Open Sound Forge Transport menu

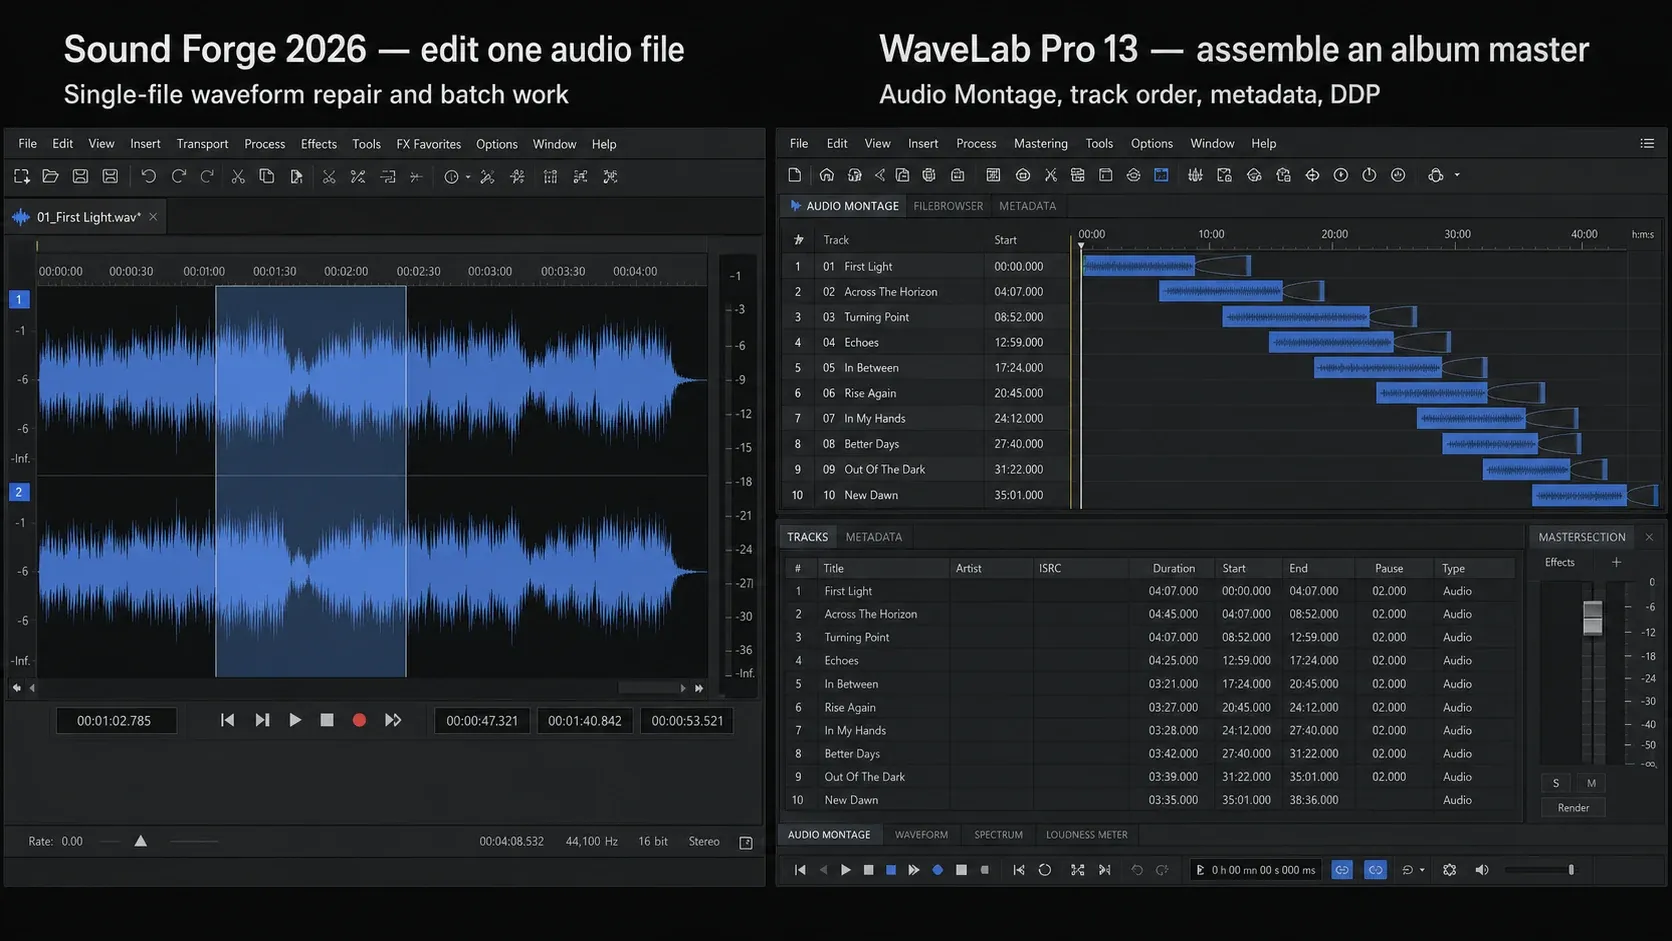pos(202,144)
